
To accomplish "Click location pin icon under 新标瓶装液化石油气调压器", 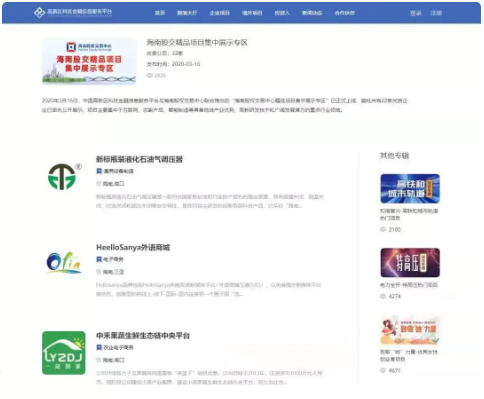I will (99, 184).
